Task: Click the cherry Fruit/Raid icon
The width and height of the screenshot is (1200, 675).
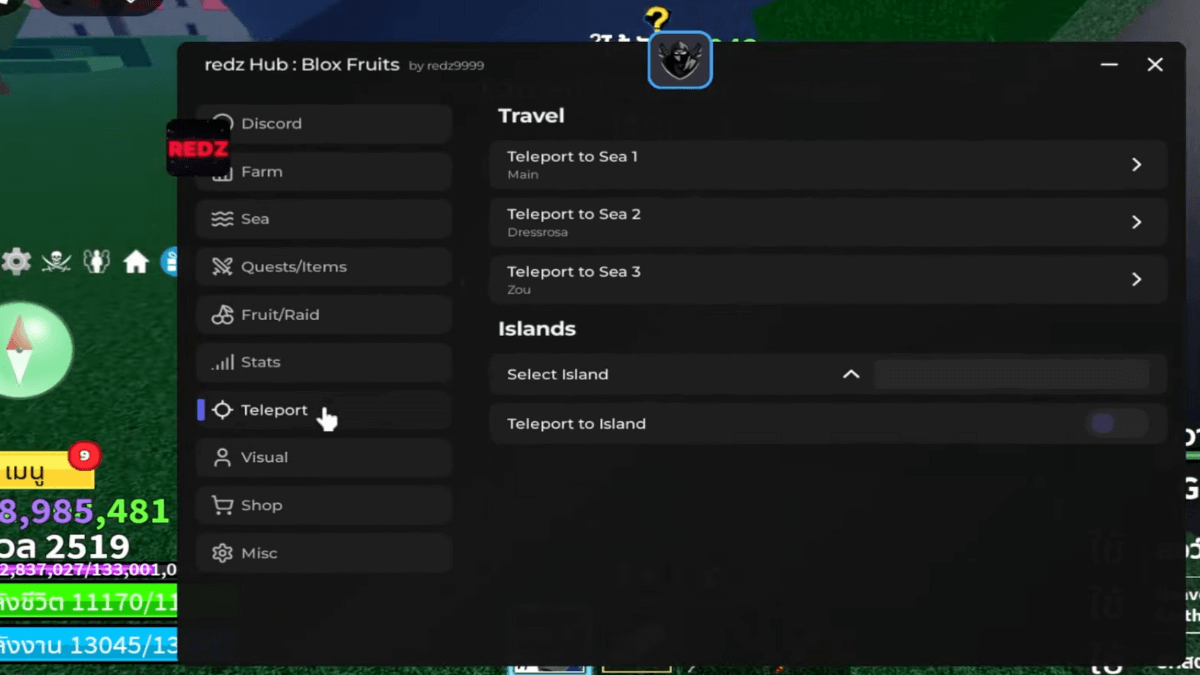Action: (222, 315)
